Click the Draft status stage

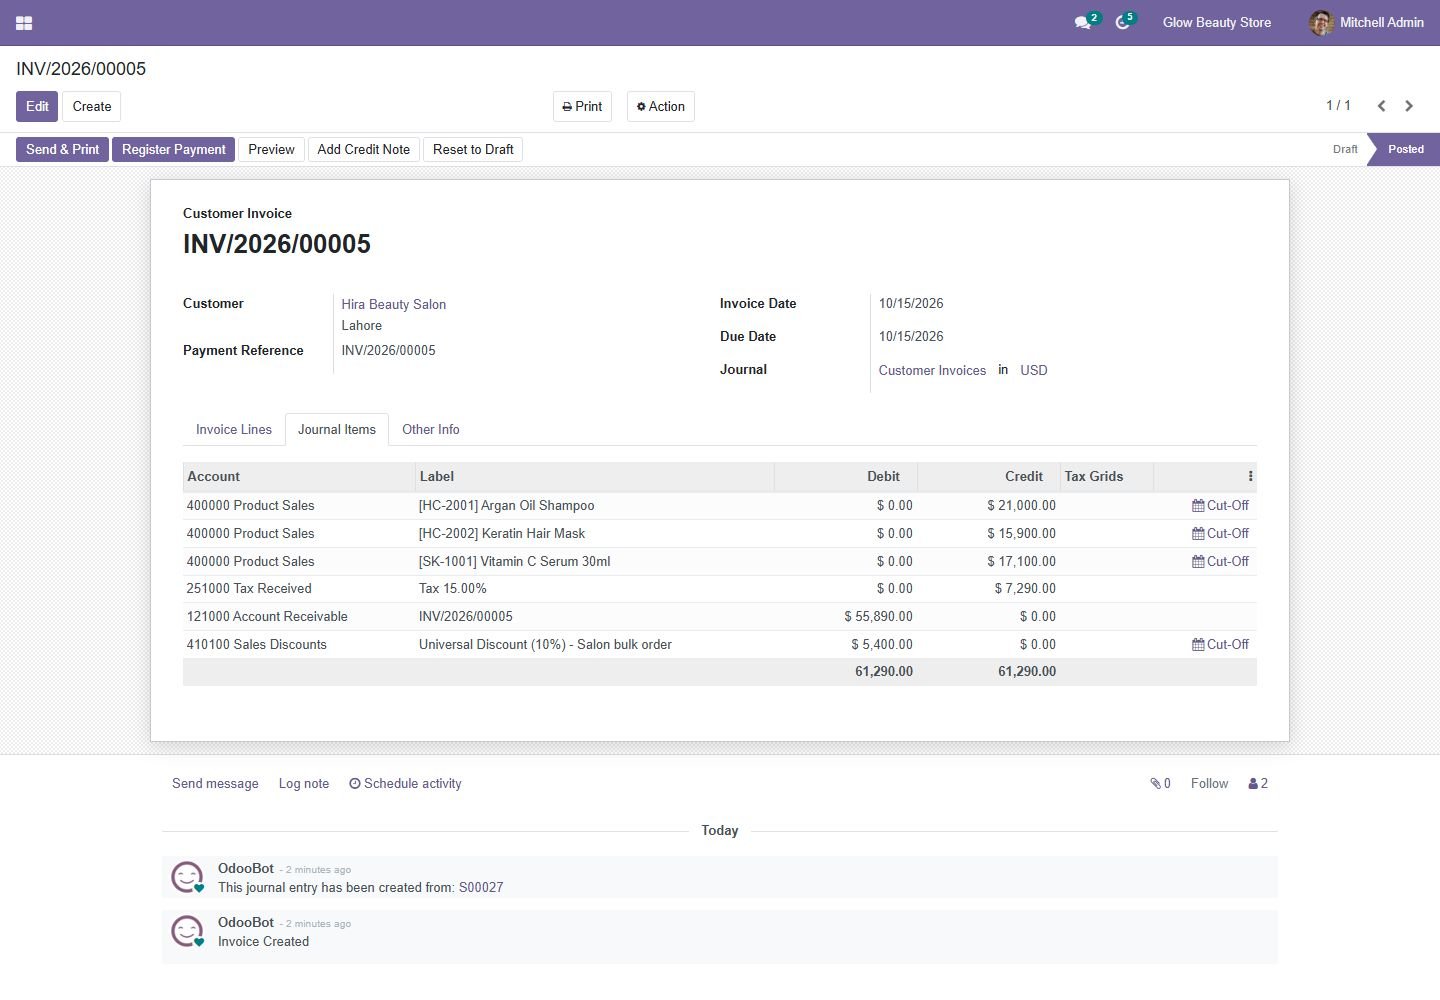tap(1345, 150)
